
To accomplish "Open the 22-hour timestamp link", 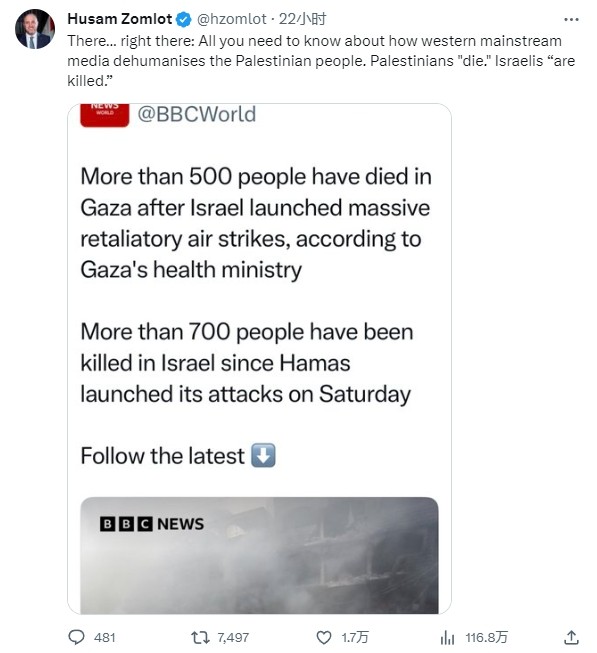I will click(303, 19).
